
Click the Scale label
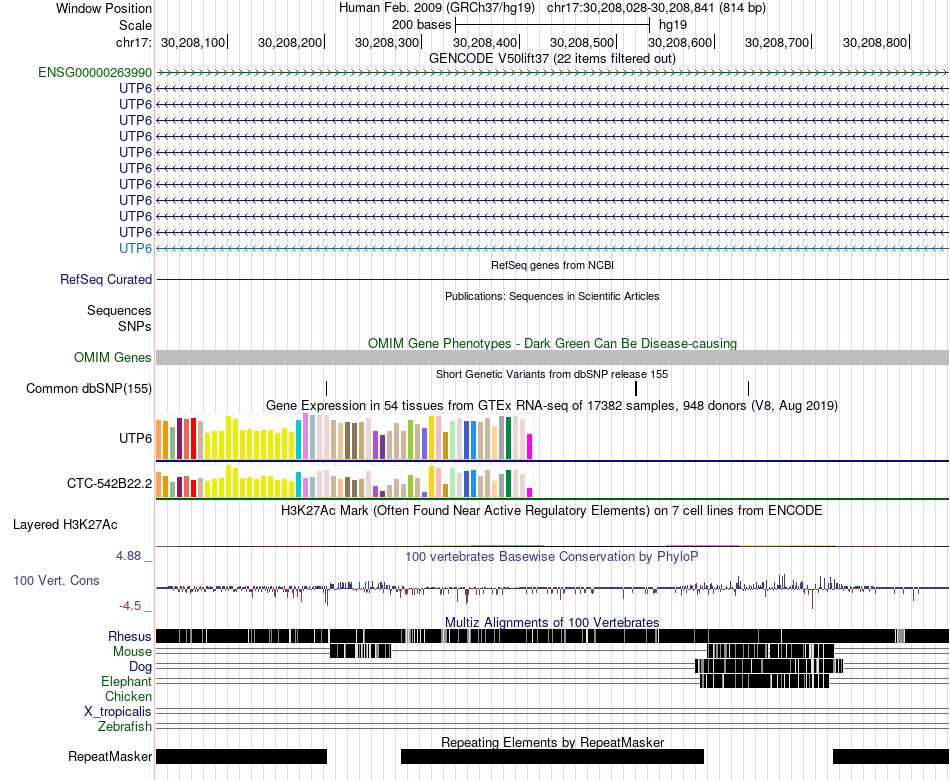point(135,25)
